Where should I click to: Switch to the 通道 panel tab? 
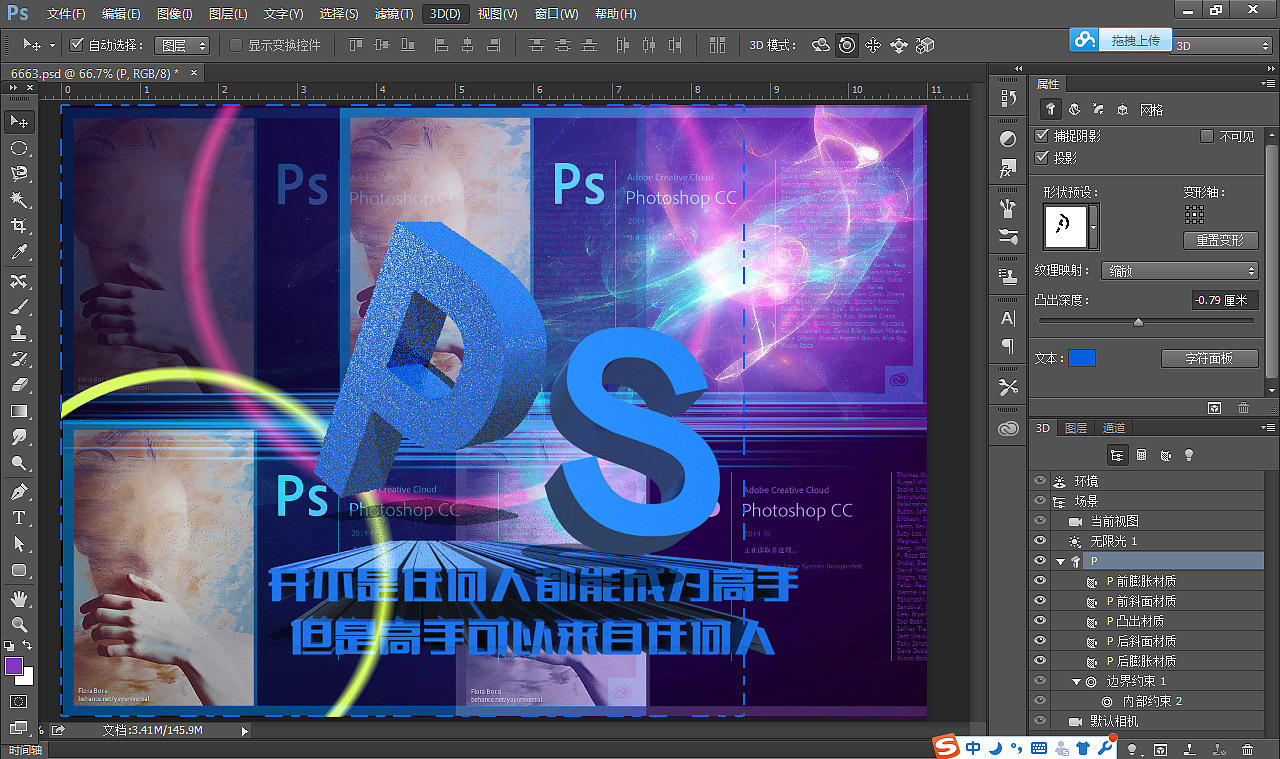tap(1113, 428)
